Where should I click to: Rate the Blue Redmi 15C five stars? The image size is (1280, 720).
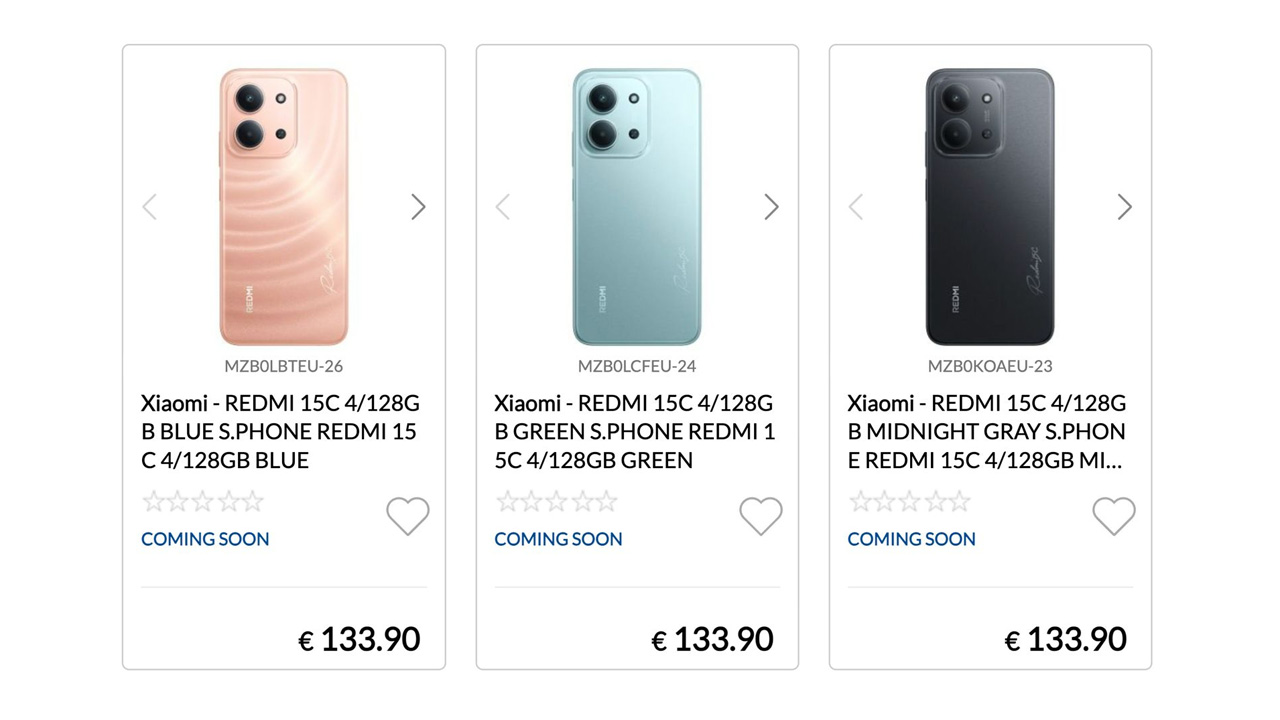pyautogui.click(x=253, y=501)
